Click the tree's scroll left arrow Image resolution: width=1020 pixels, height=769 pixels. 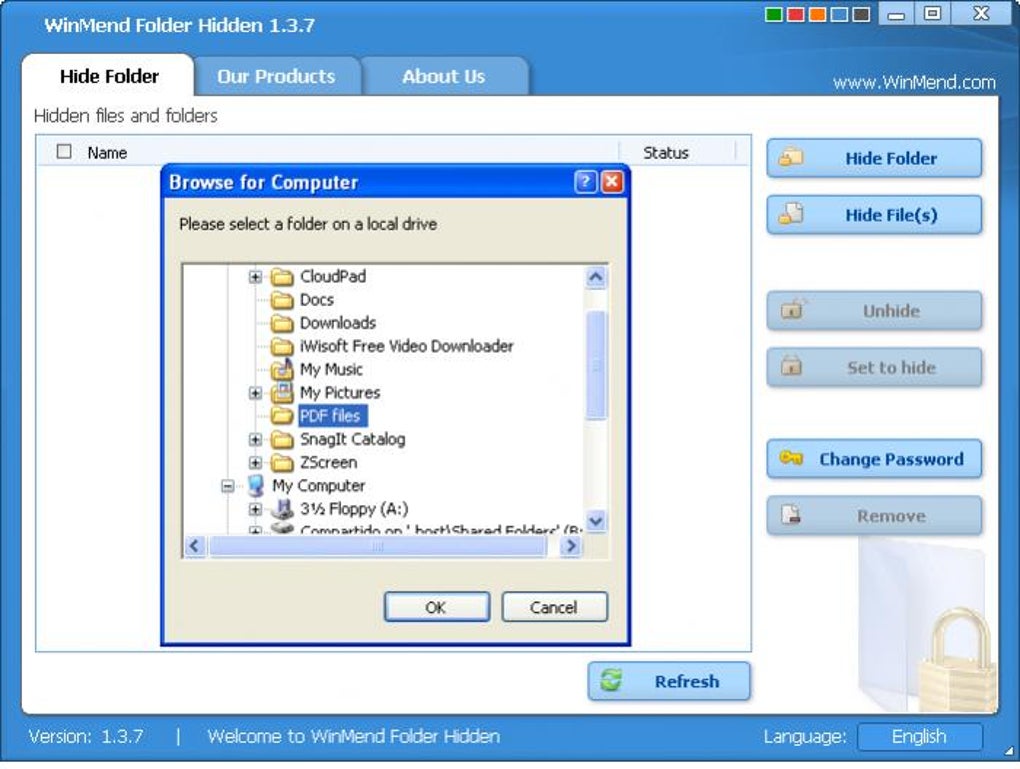(x=195, y=545)
